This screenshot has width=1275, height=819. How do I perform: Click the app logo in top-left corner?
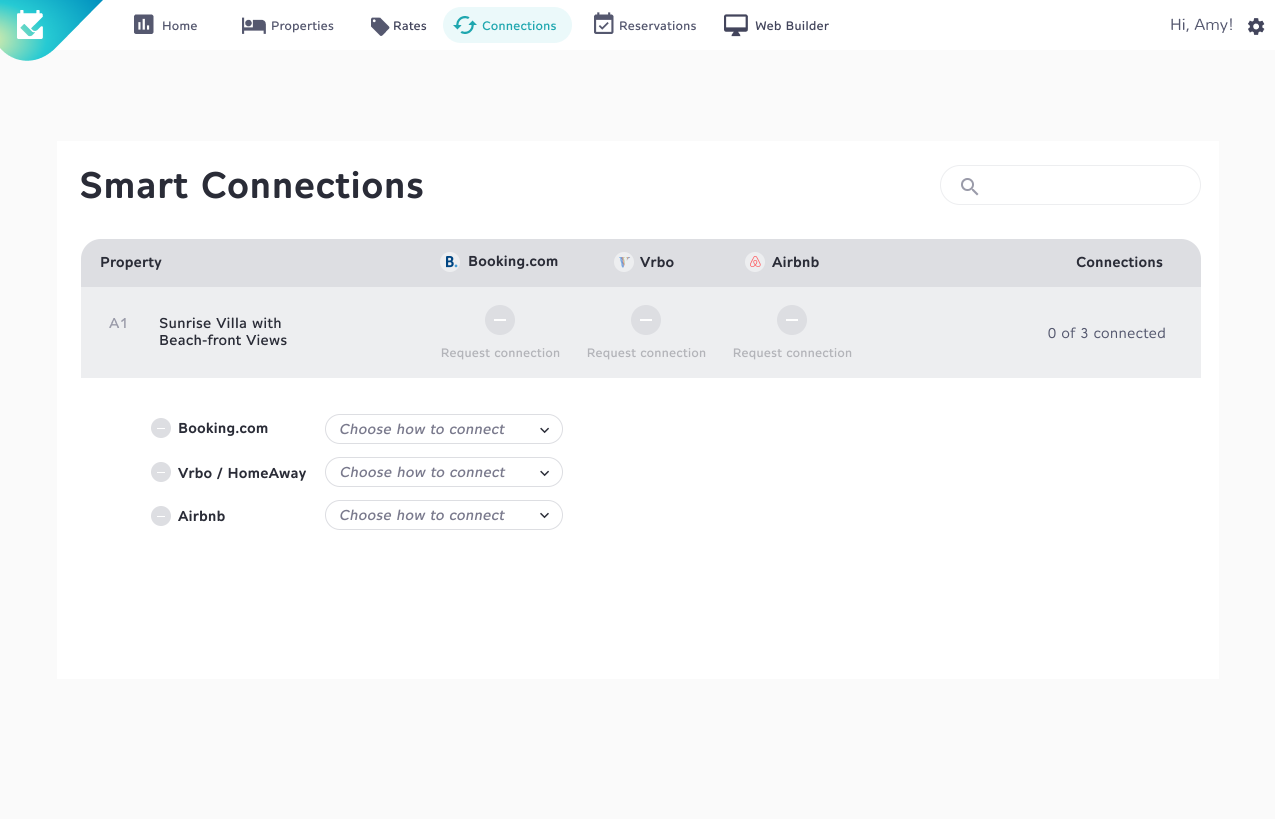31,24
